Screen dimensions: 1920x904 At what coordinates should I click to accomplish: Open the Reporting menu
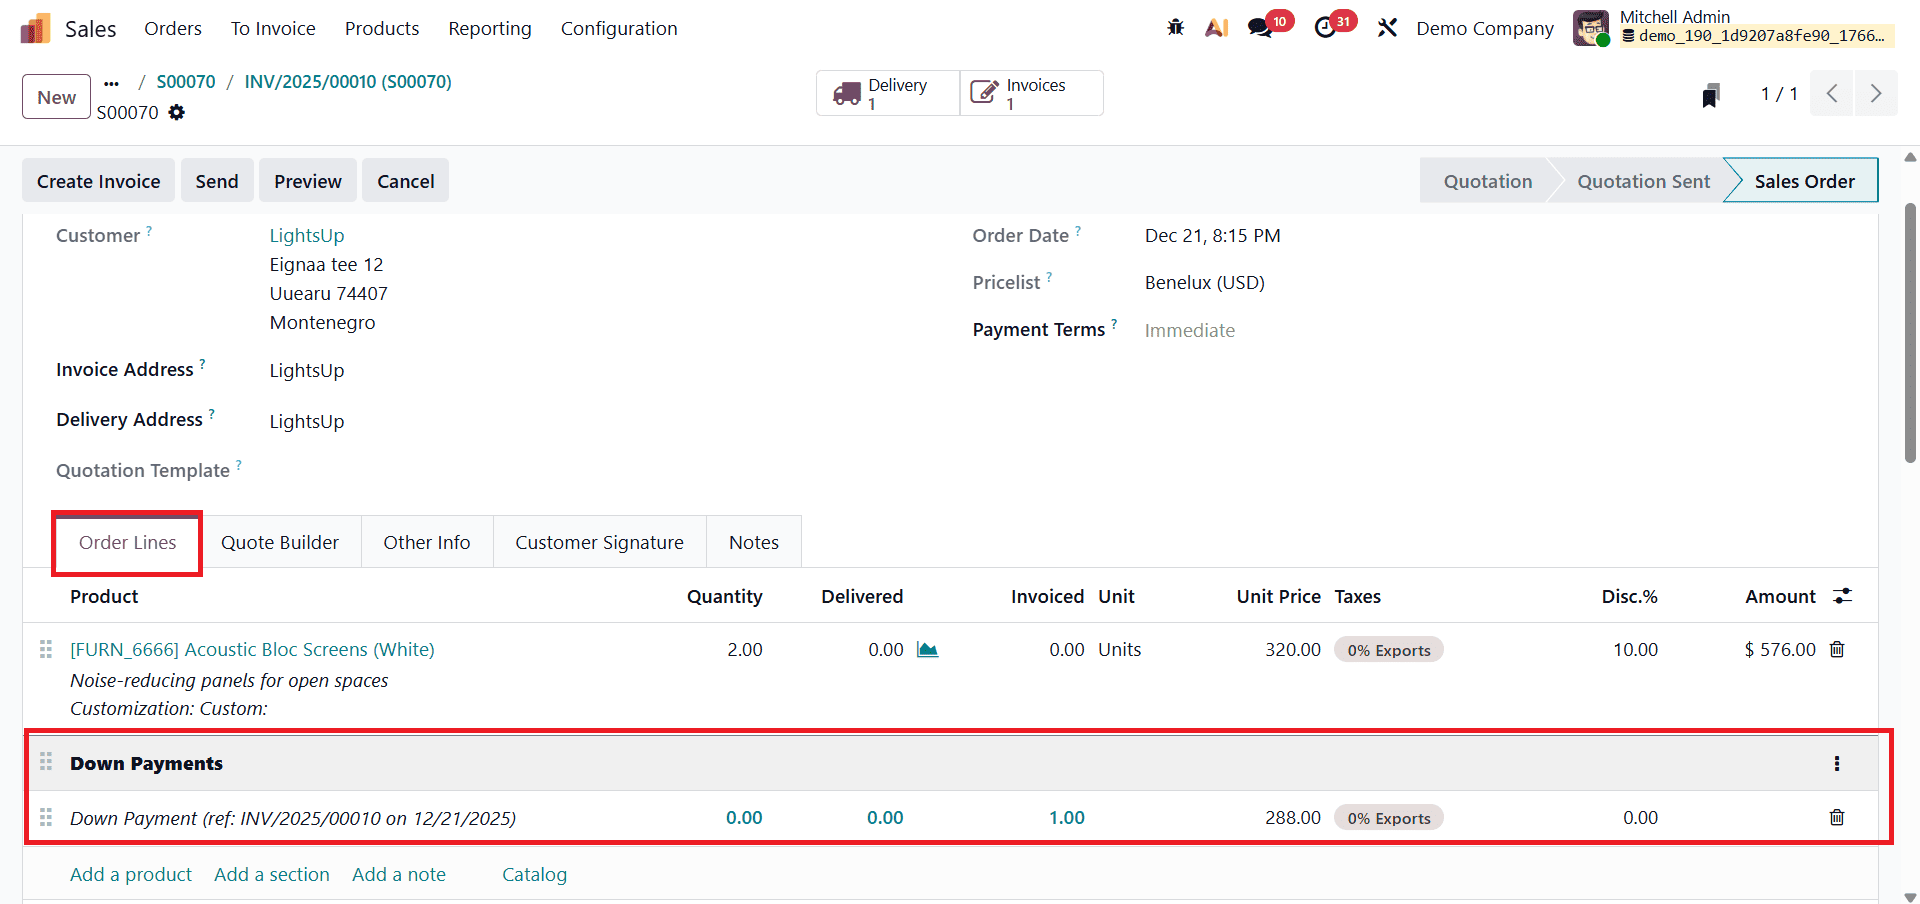pyautogui.click(x=489, y=28)
